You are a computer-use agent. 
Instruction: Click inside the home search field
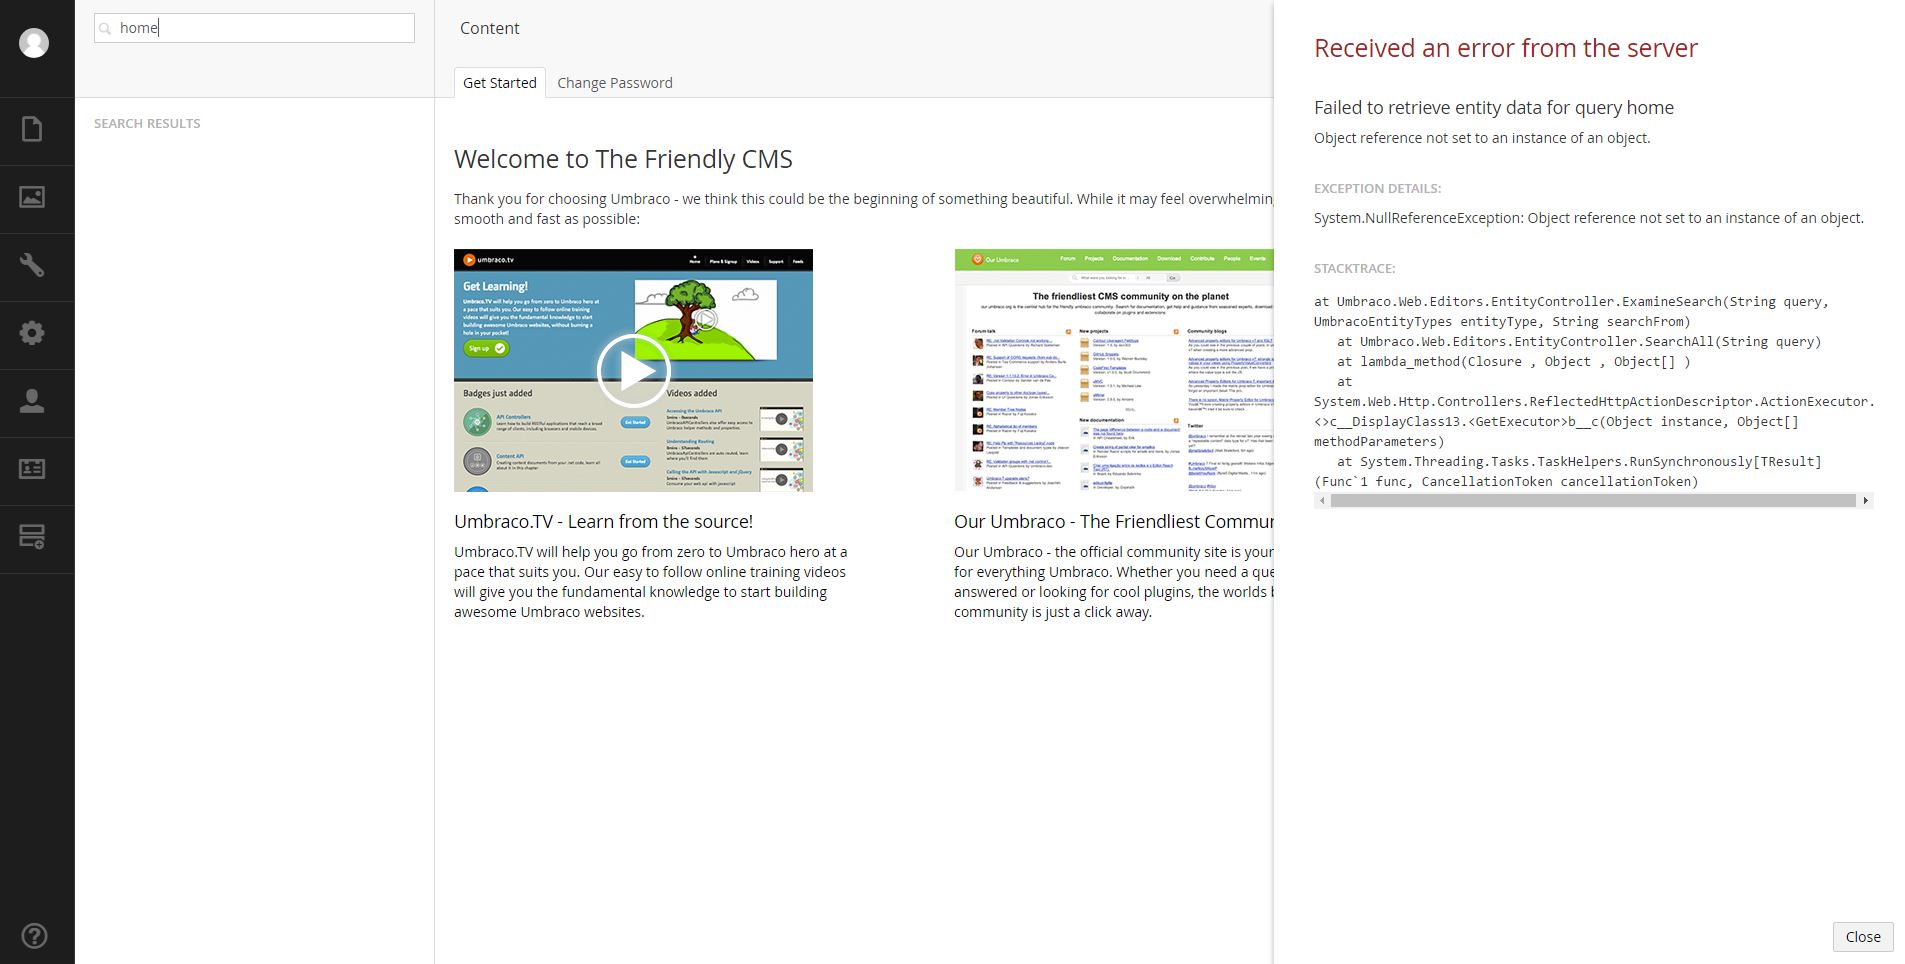[253, 28]
